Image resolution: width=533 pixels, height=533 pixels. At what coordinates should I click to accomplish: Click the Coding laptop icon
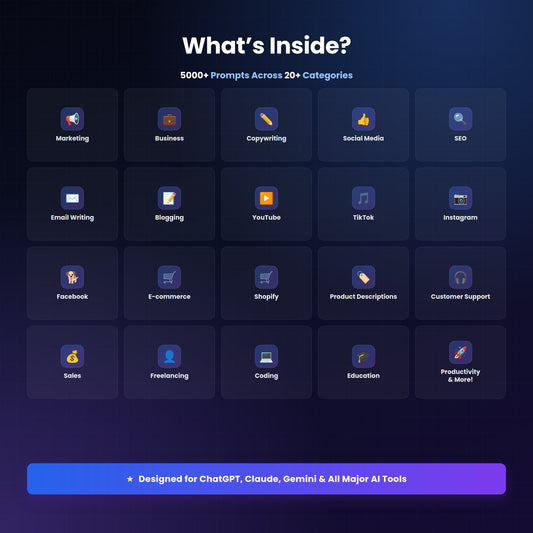click(266, 357)
